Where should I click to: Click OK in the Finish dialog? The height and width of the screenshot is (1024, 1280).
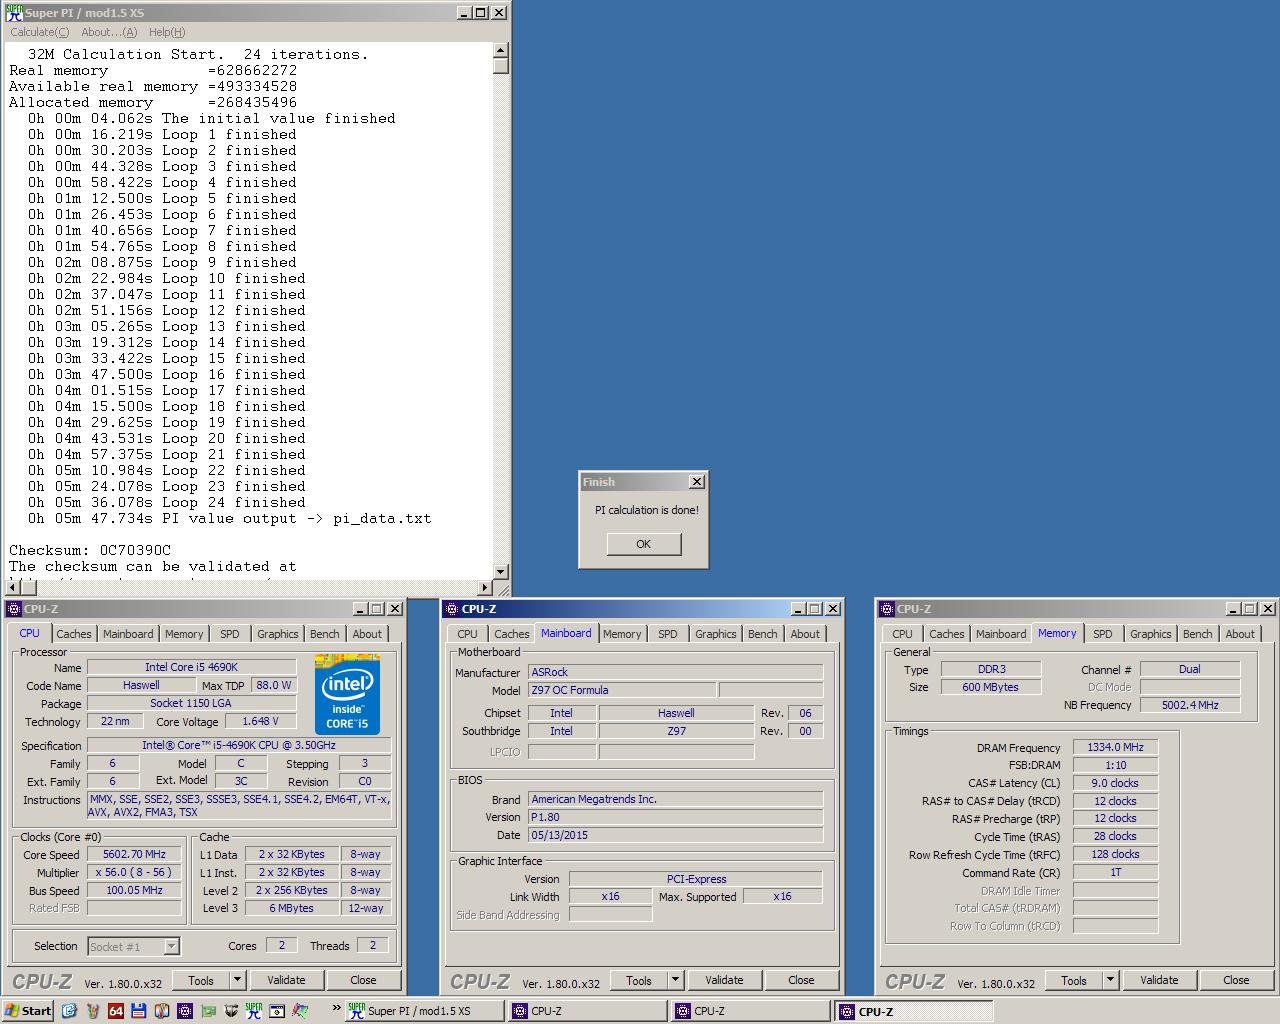pyautogui.click(x=643, y=544)
